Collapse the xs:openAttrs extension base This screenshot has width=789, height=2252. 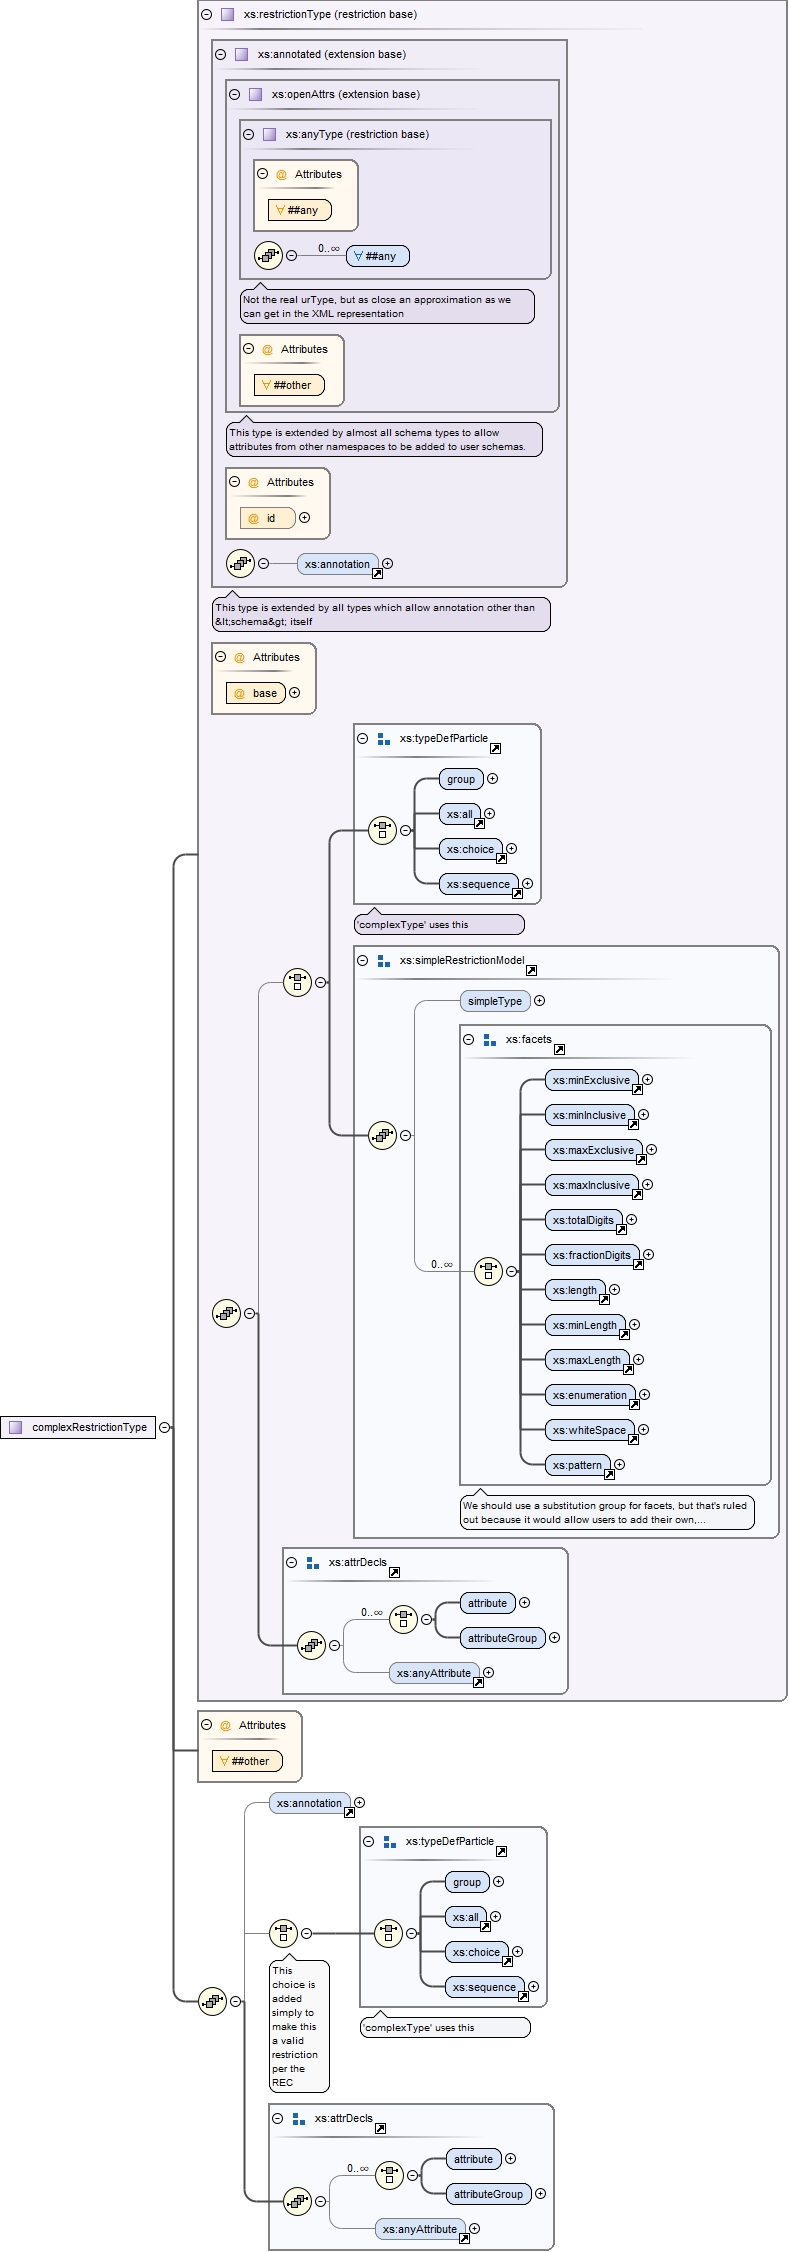tap(235, 94)
